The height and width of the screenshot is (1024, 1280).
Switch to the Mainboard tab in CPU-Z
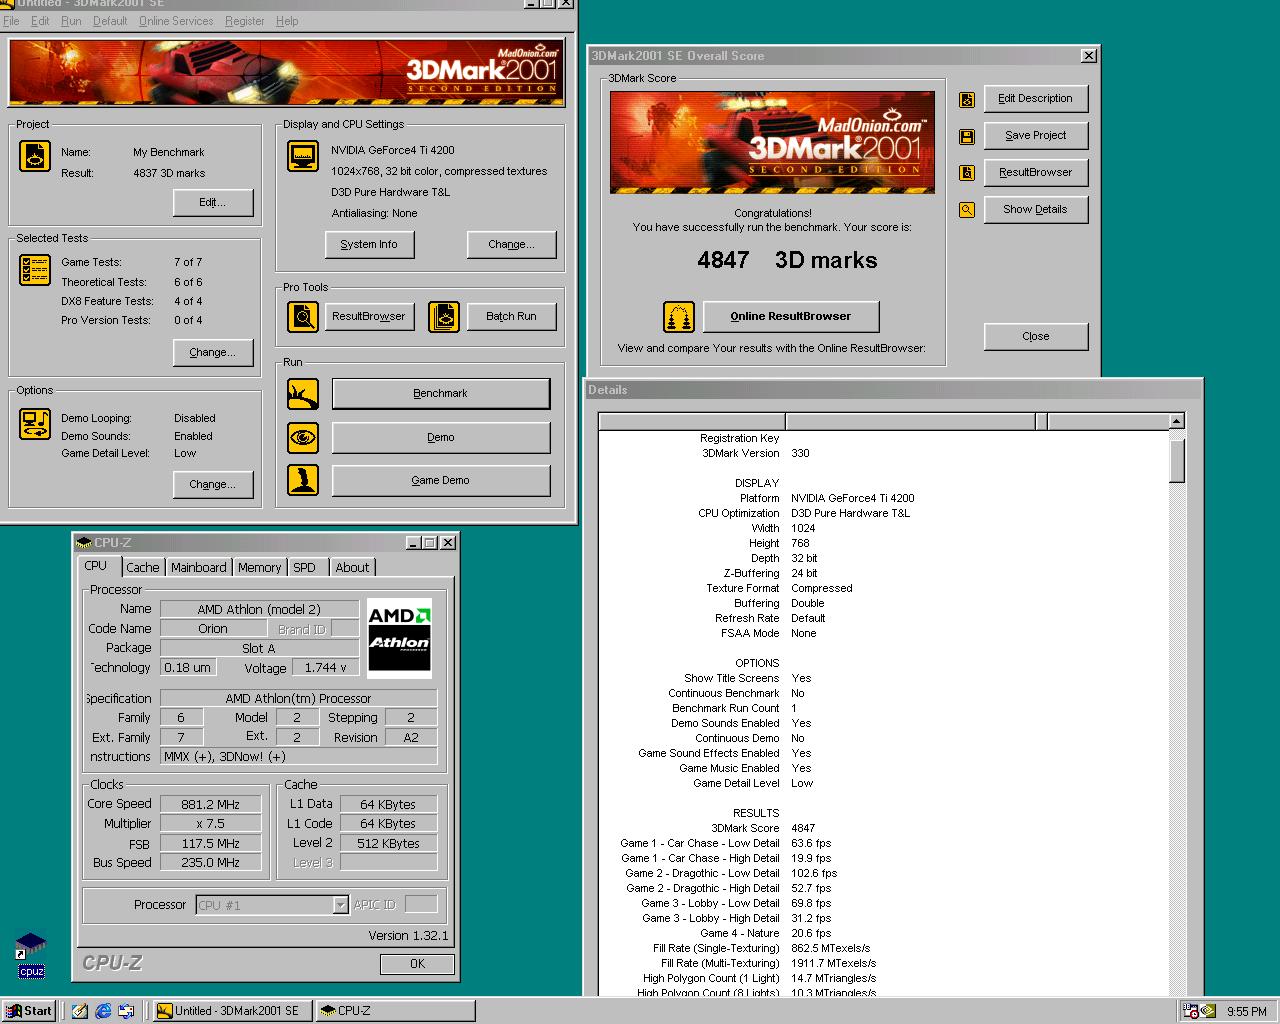tap(198, 568)
